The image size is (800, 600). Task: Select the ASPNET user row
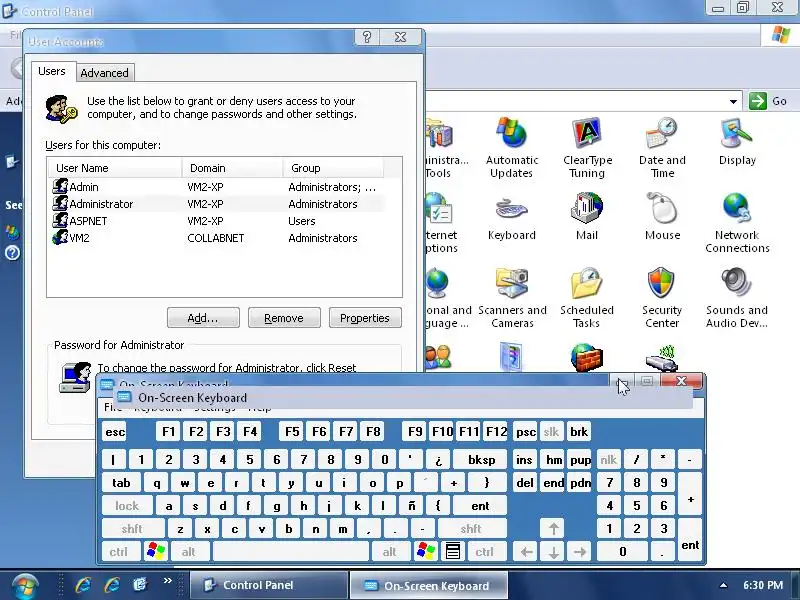[x=218, y=221]
